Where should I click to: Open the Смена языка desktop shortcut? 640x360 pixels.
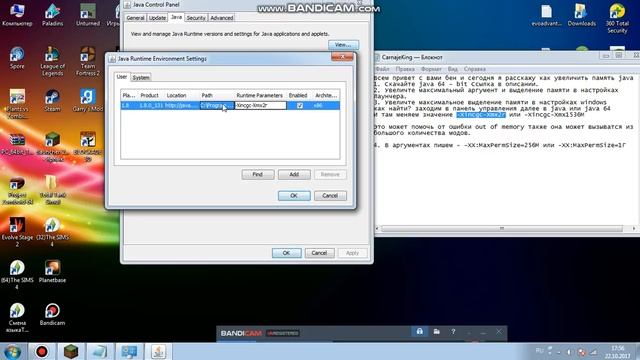(17, 318)
